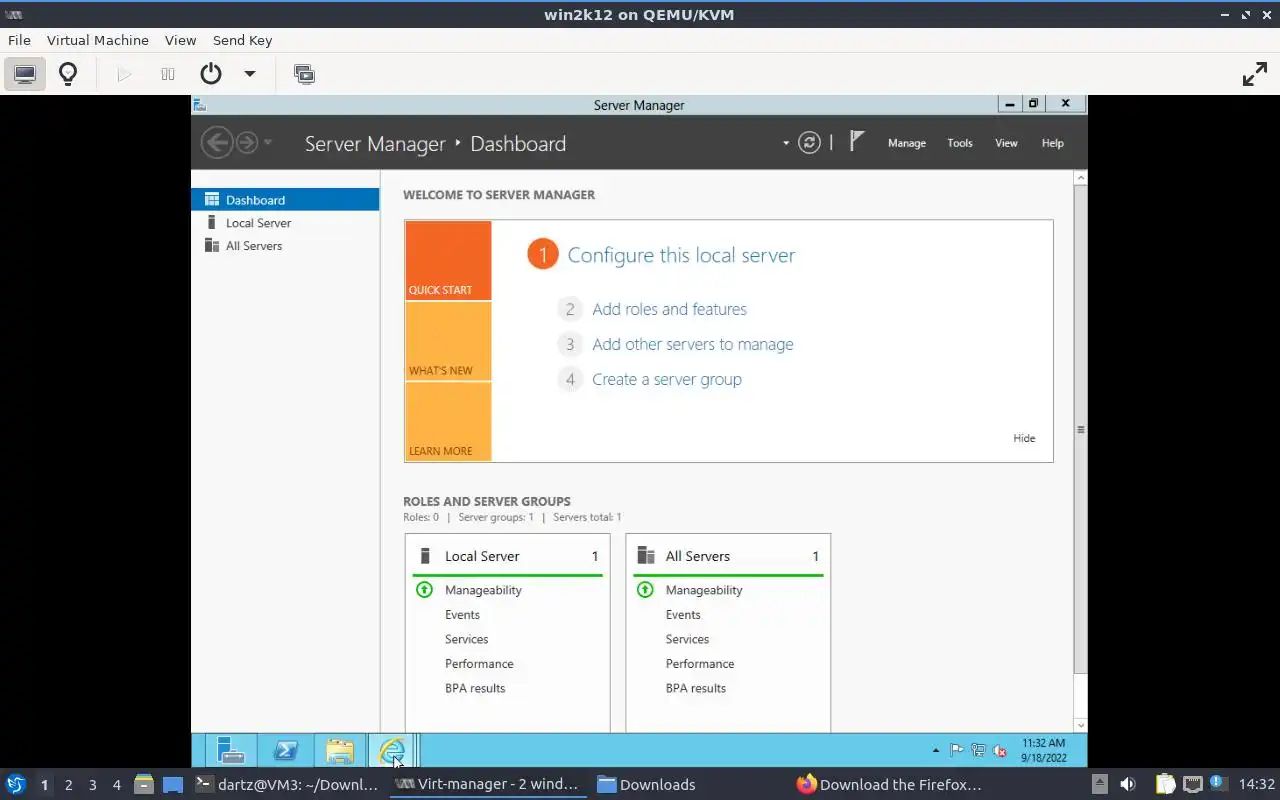Show hidden Windows tray icons
The image size is (1280, 800).
point(936,750)
